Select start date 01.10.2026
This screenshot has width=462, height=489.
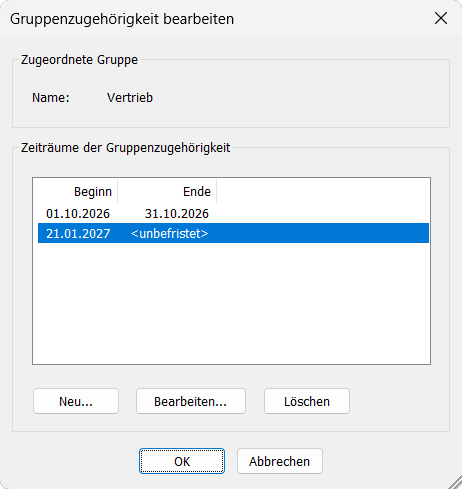[x=78, y=214]
